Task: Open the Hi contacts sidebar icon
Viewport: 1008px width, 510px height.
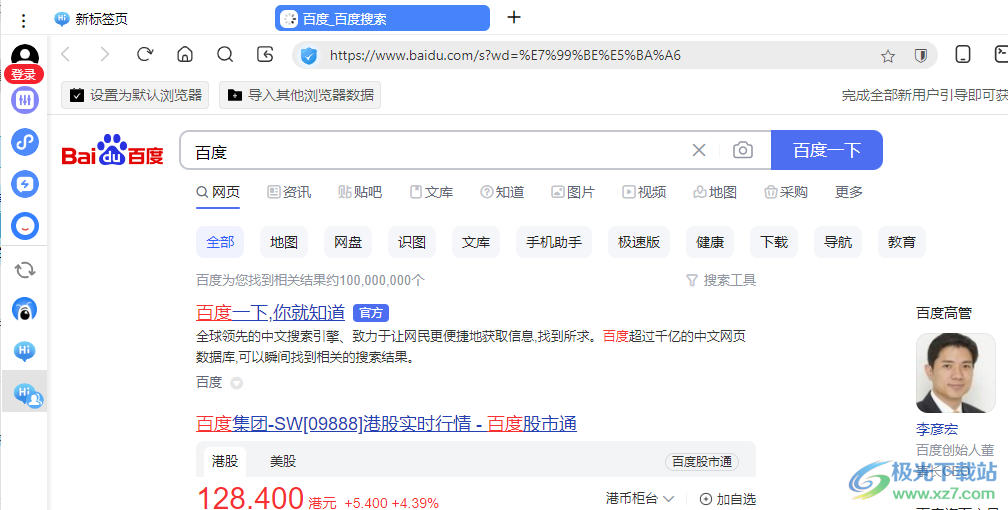Action: tap(28, 394)
